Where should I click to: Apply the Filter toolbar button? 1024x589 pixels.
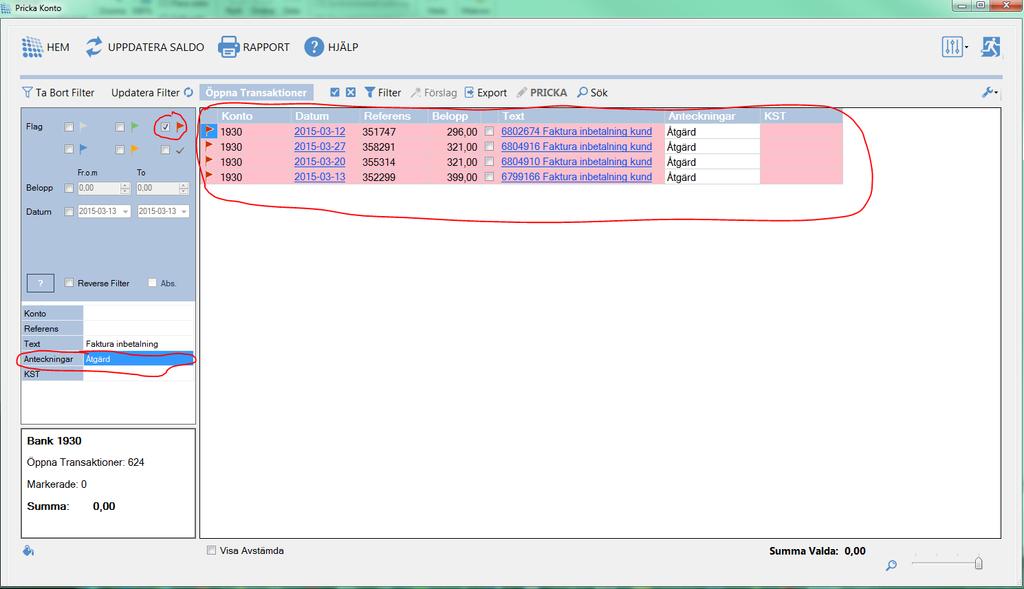(x=383, y=93)
